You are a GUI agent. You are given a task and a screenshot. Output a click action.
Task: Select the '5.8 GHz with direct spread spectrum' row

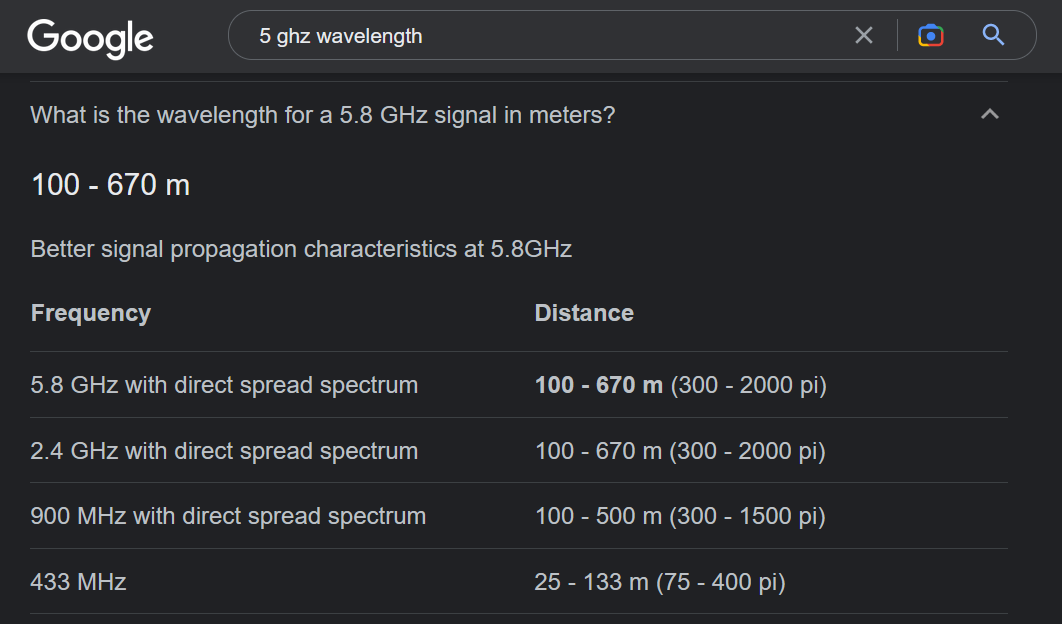(519, 385)
